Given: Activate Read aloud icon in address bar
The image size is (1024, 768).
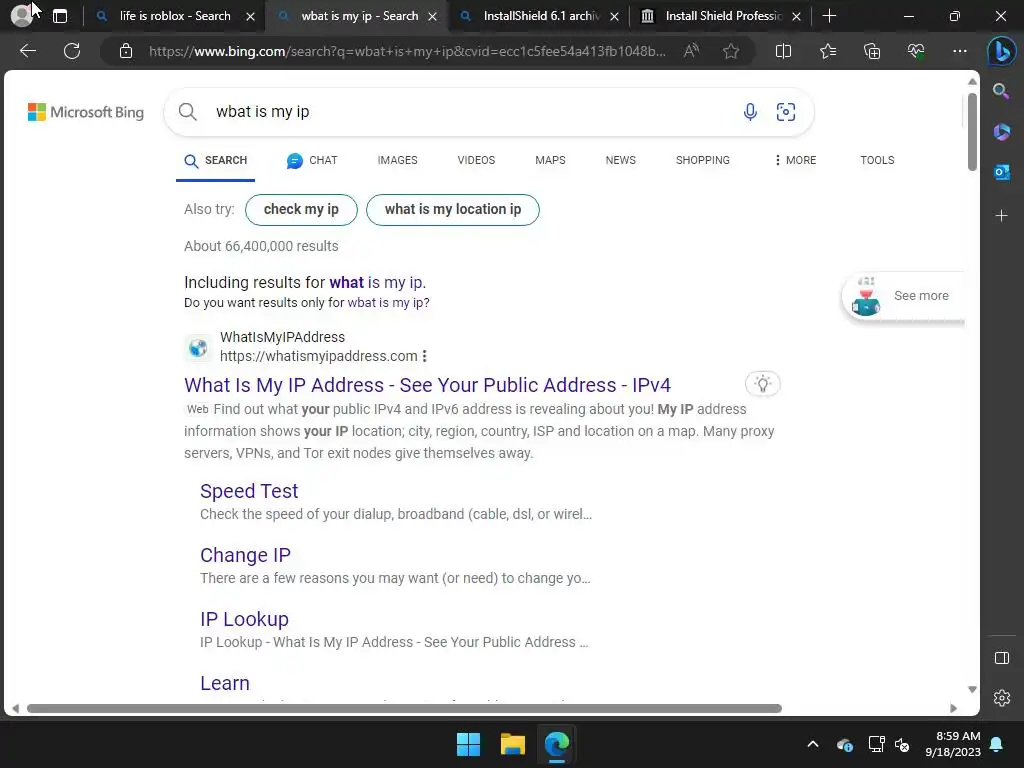Looking at the screenshot, I should [691, 51].
